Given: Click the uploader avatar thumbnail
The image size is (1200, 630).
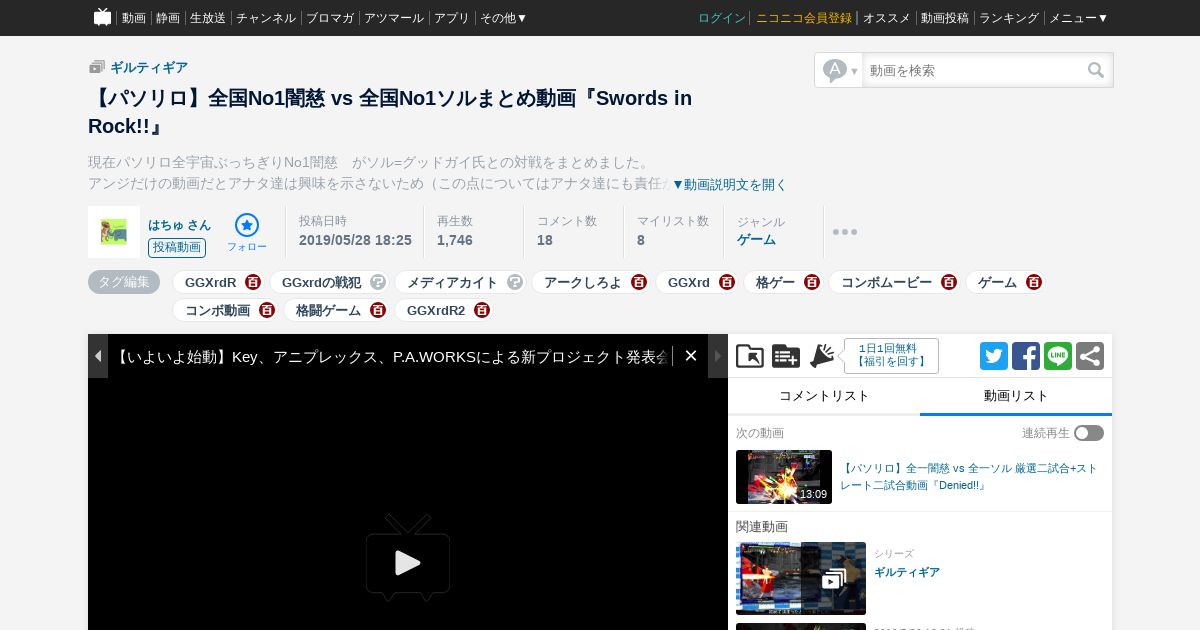Looking at the screenshot, I should 114,232.
